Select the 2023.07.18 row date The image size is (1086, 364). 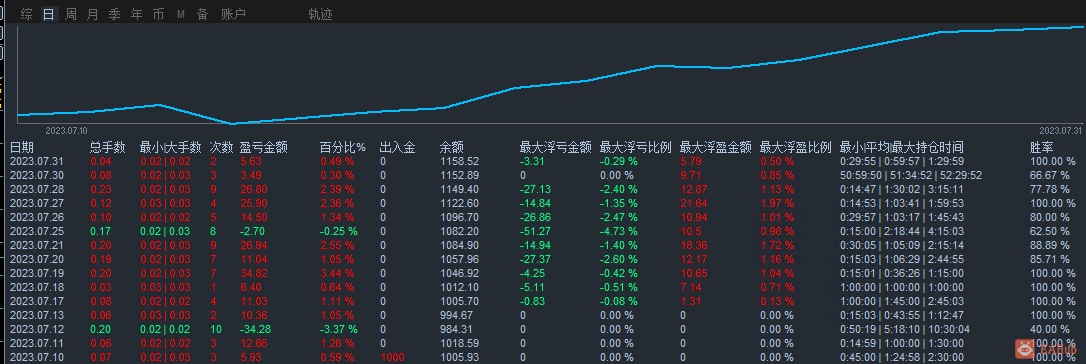(37, 287)
